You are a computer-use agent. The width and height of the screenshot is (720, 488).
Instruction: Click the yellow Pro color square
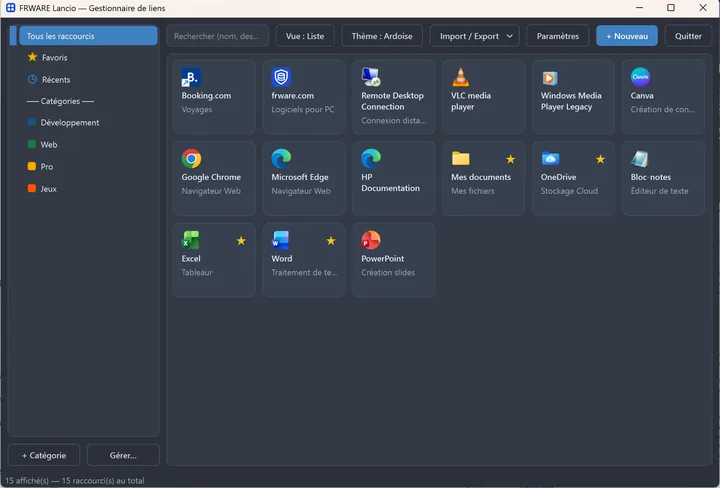point(32,166)
